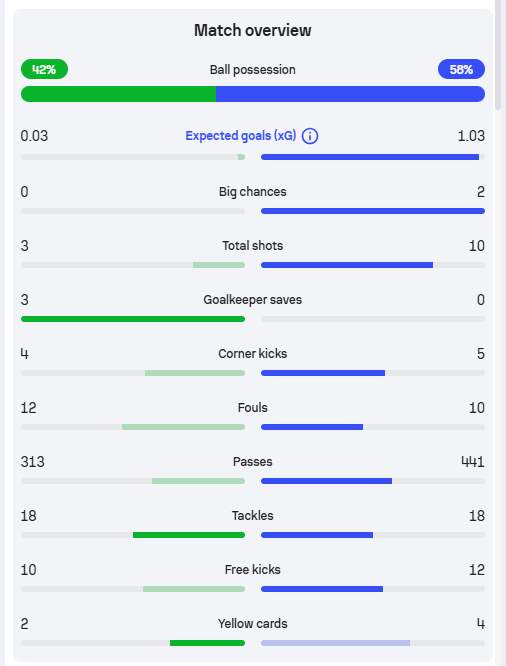This screenshot has width=506, height=666.
Task: Click the blue Fouls bar
Action: click(312, 427)
